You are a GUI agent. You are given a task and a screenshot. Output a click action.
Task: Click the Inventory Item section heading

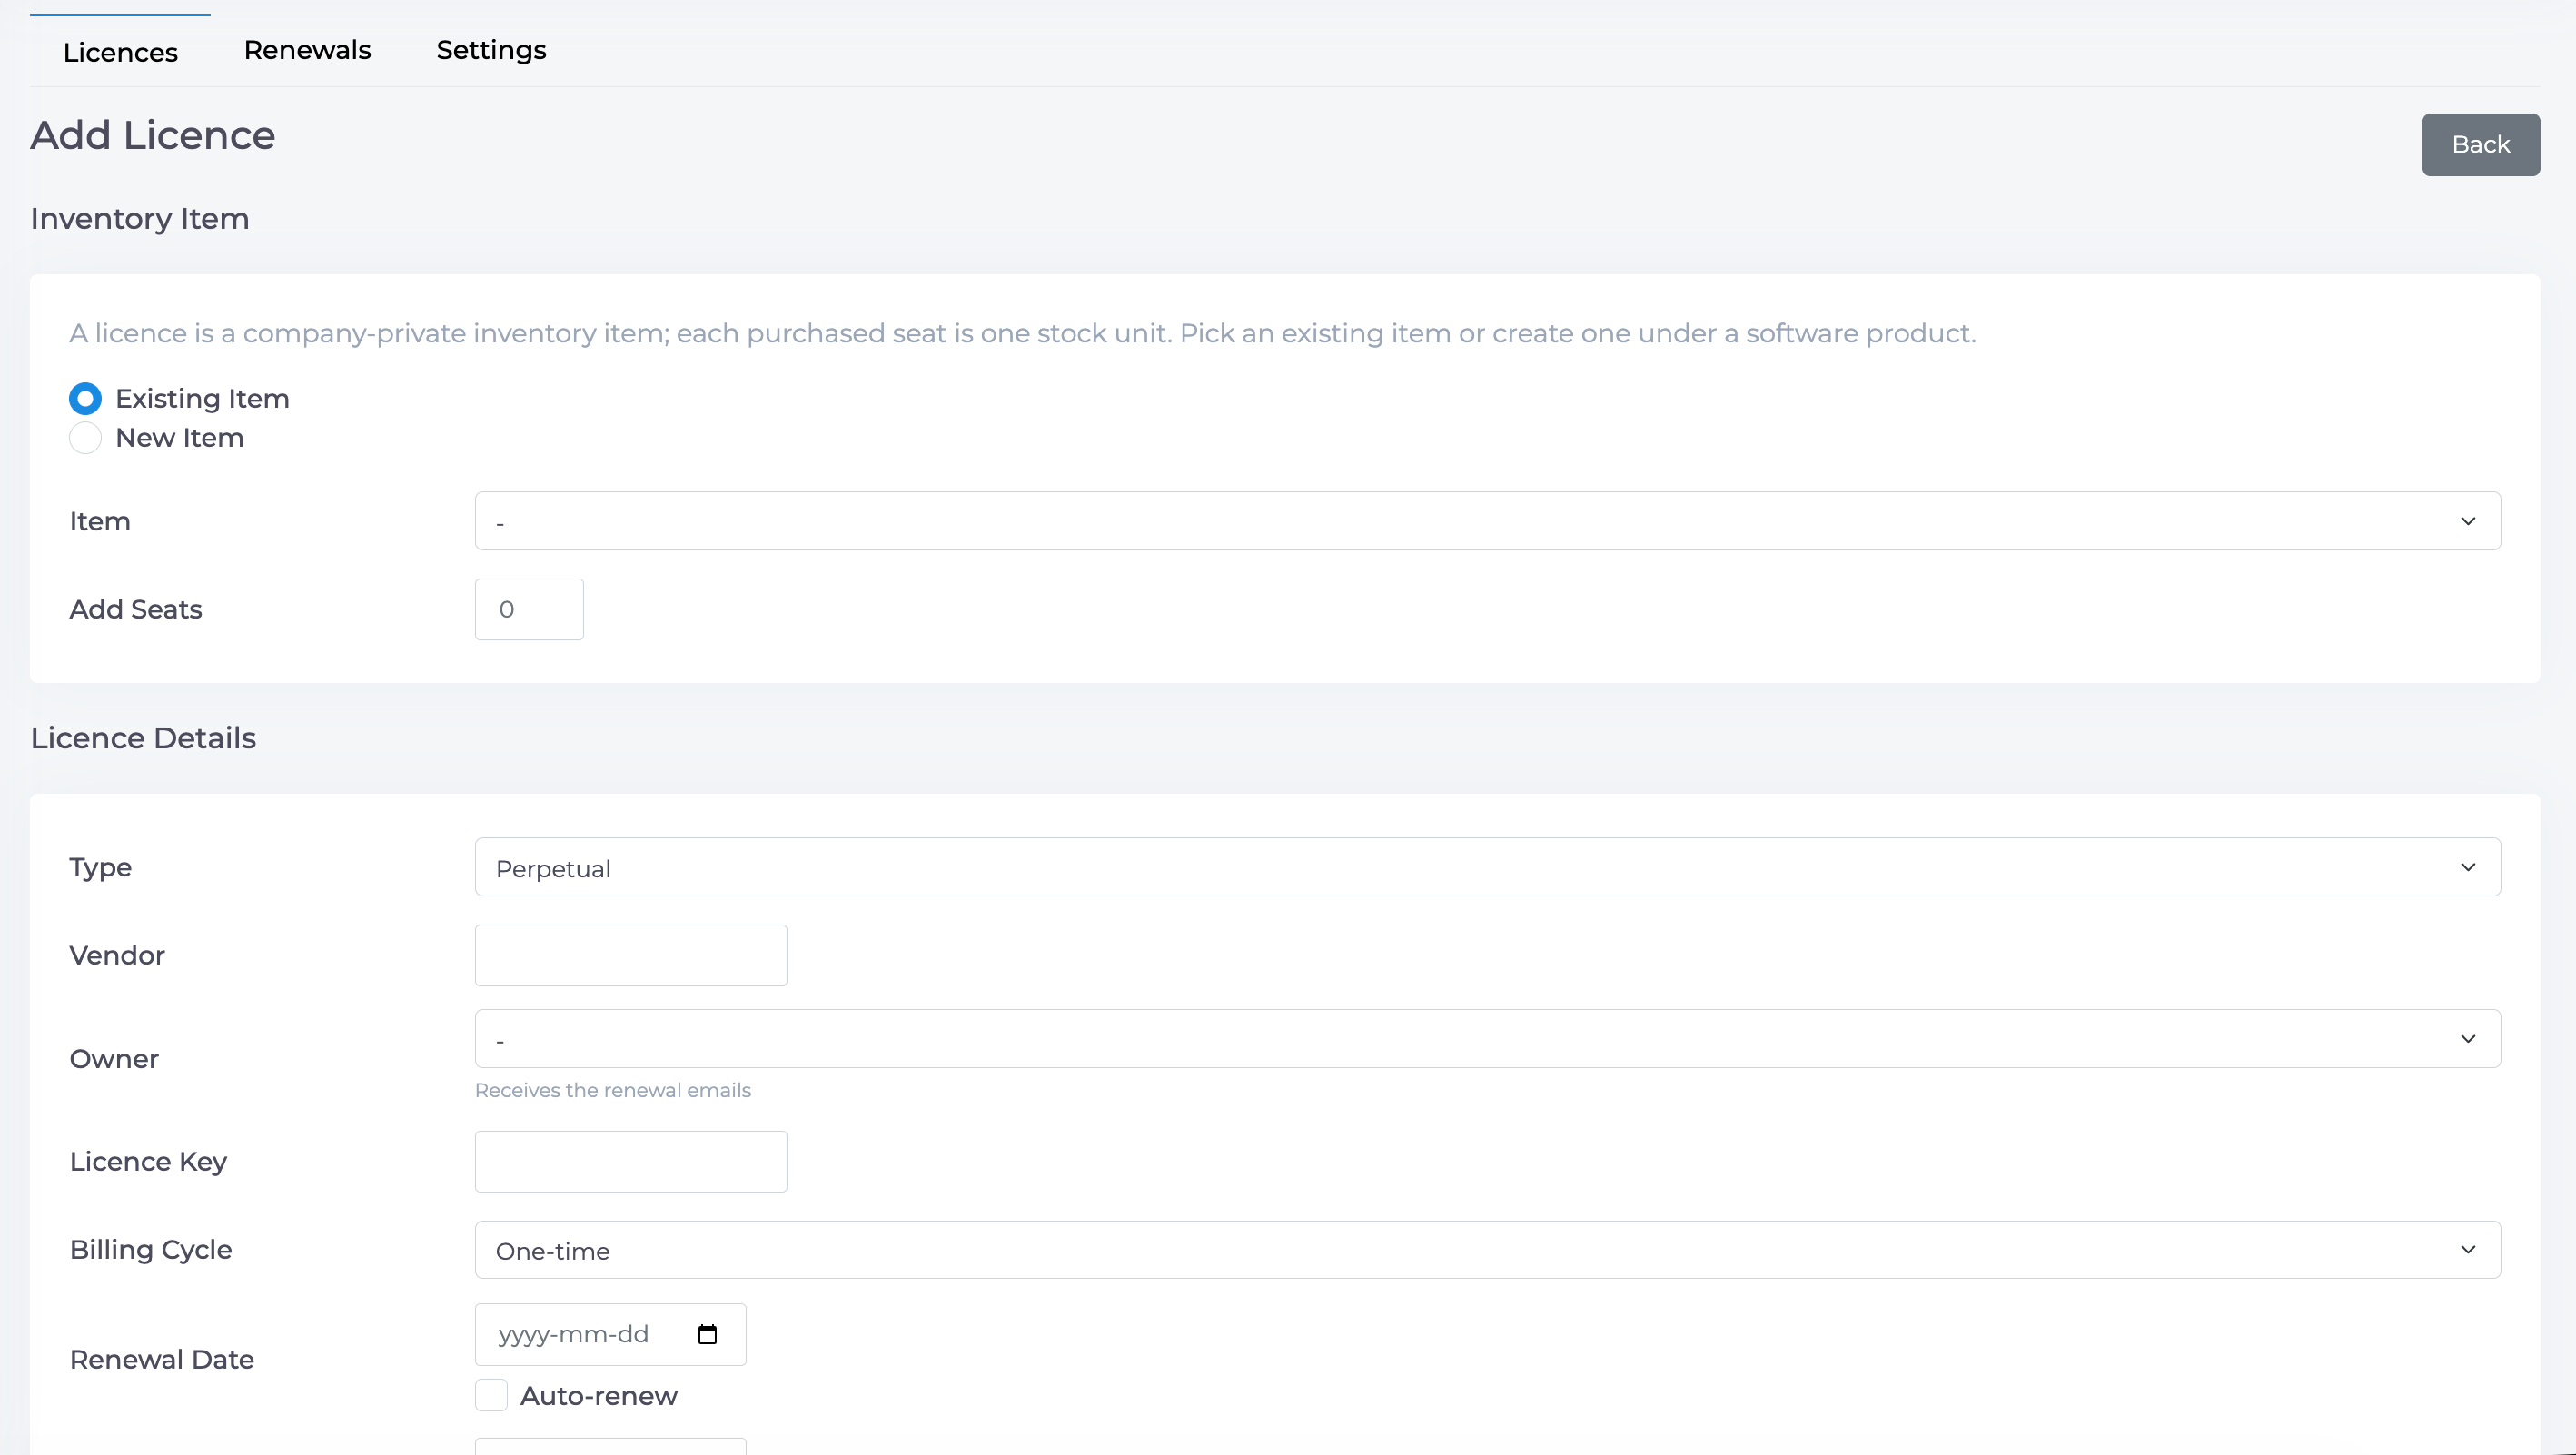[139, 219]
